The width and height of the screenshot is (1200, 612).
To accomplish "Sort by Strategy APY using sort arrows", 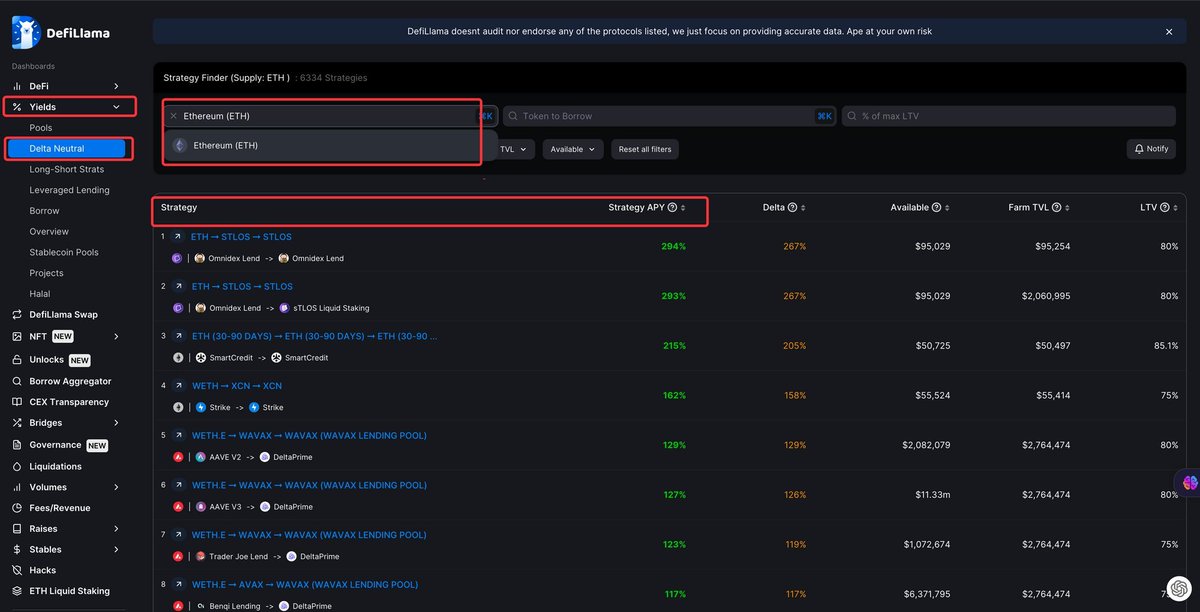I will click(x=683, y=208).
